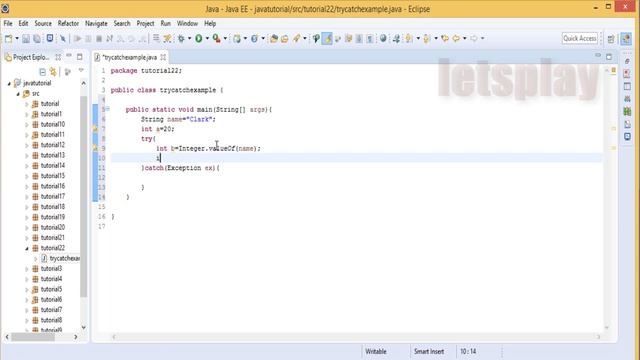
Task: Click the Run External Tools icon
Action: pos(217,39)
